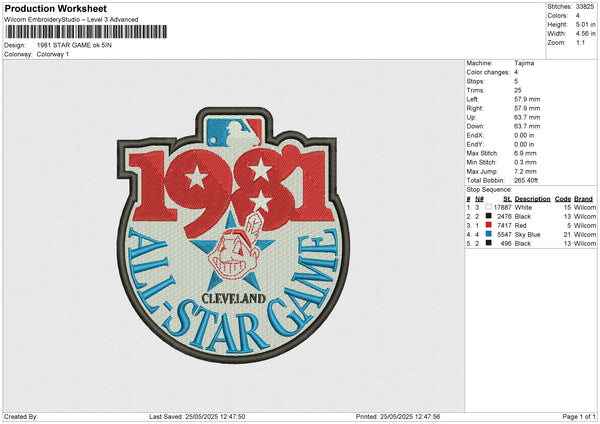600x424 pixels.
Task: Select the Height value '5.01 in'
Action: pos(585,24)
